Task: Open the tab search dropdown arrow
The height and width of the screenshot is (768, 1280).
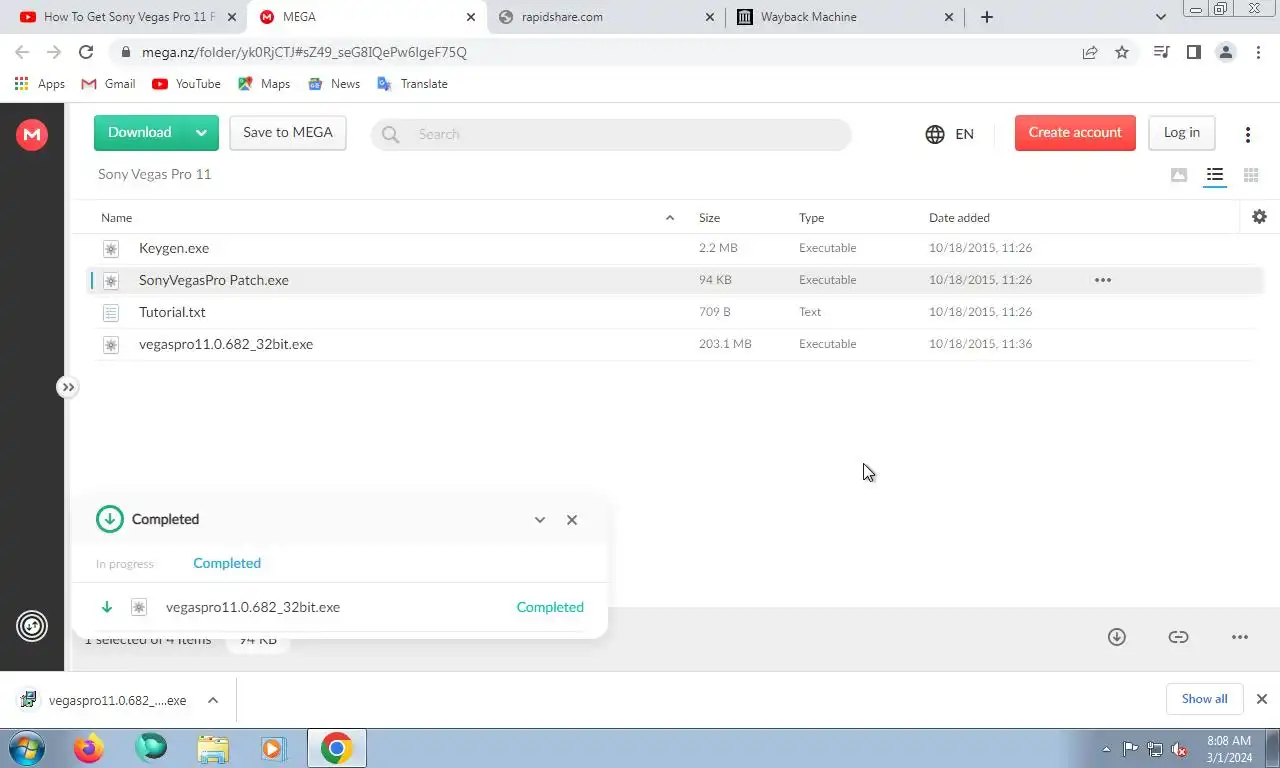Action: tap(1161, 17)
